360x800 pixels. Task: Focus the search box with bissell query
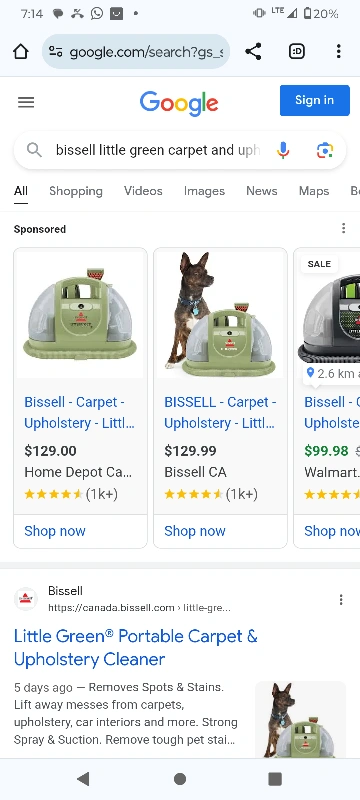click(x=158, y=151)
